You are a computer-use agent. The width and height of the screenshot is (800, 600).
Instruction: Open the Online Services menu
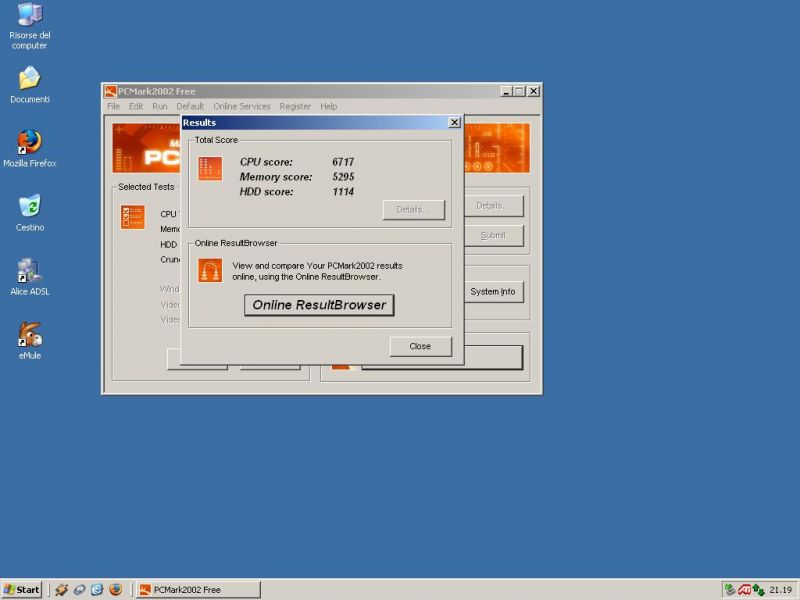242,106
